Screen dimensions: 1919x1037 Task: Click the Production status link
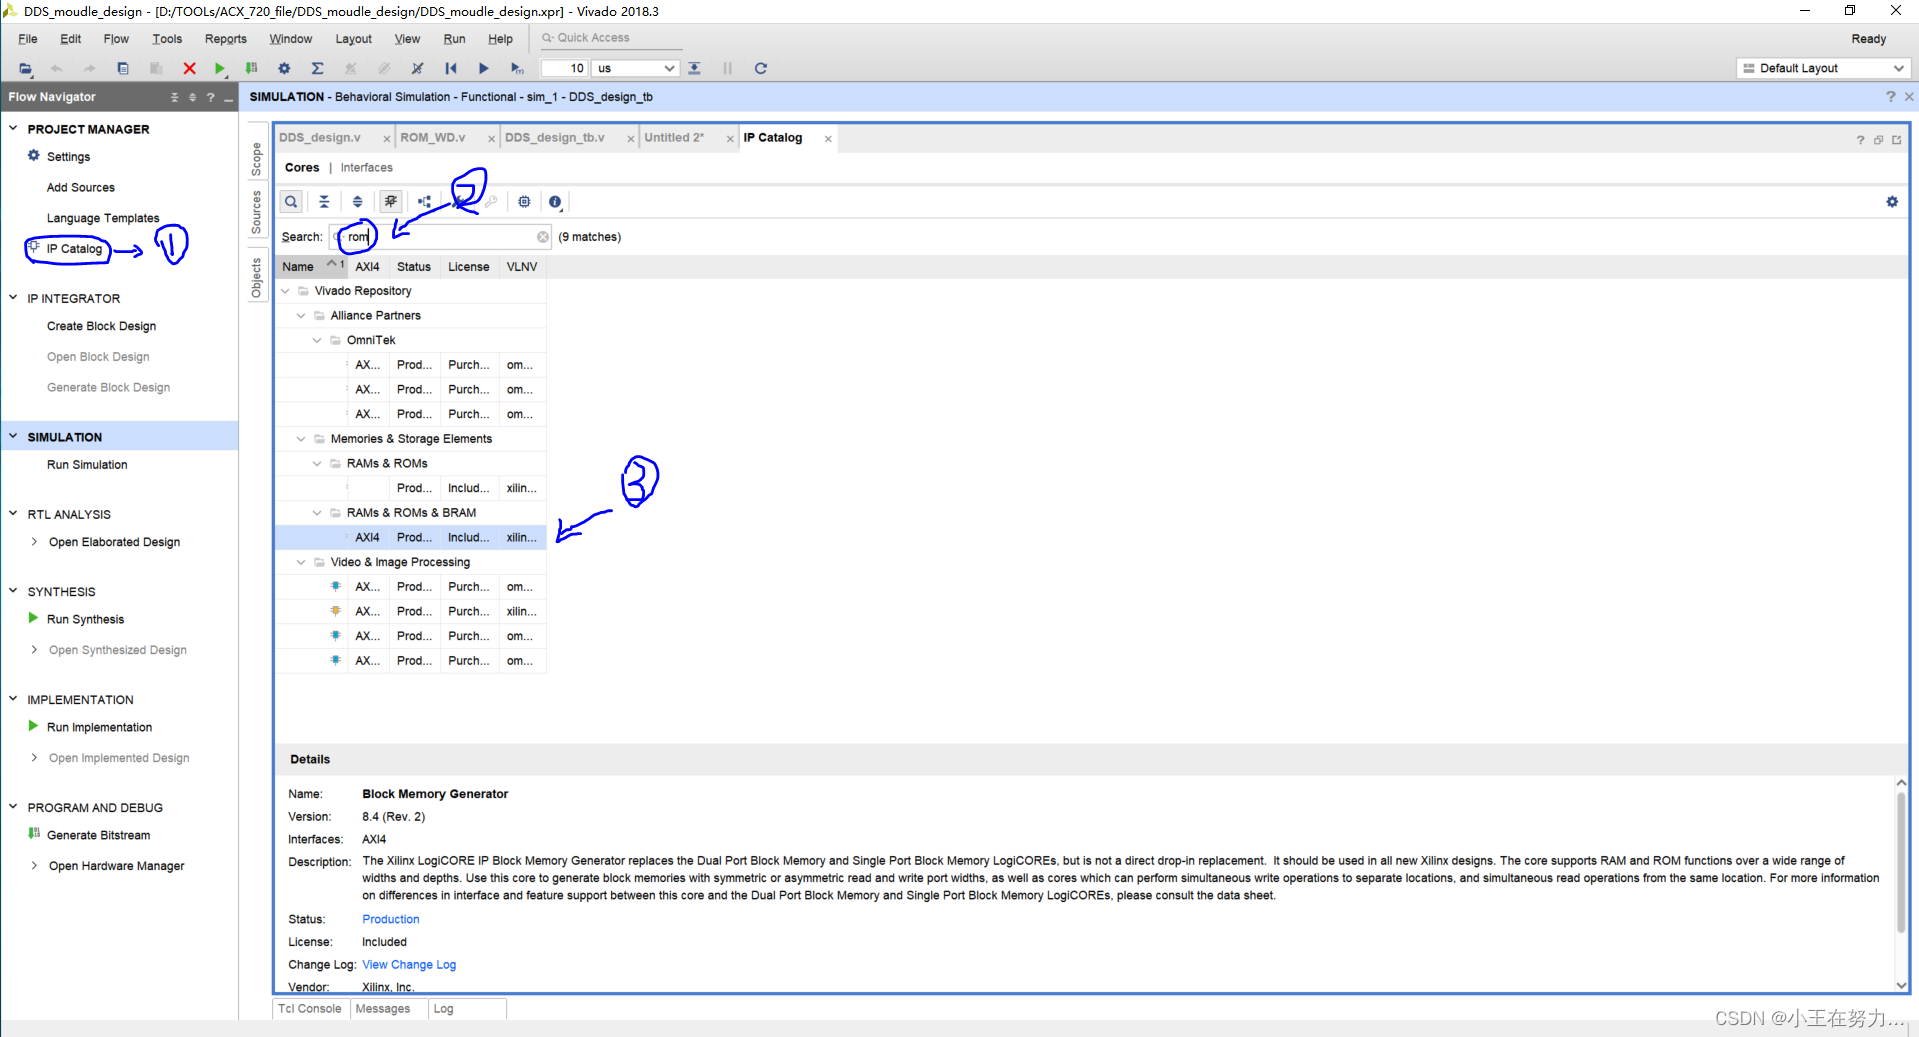(x=391, y=919)
